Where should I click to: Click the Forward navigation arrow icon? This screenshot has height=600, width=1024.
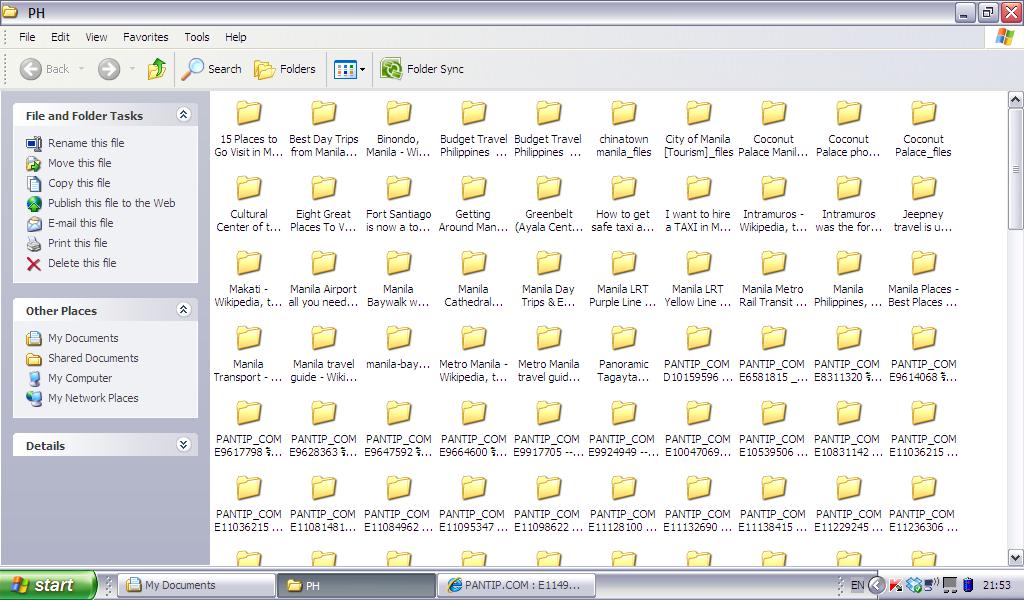click(109, 69)
